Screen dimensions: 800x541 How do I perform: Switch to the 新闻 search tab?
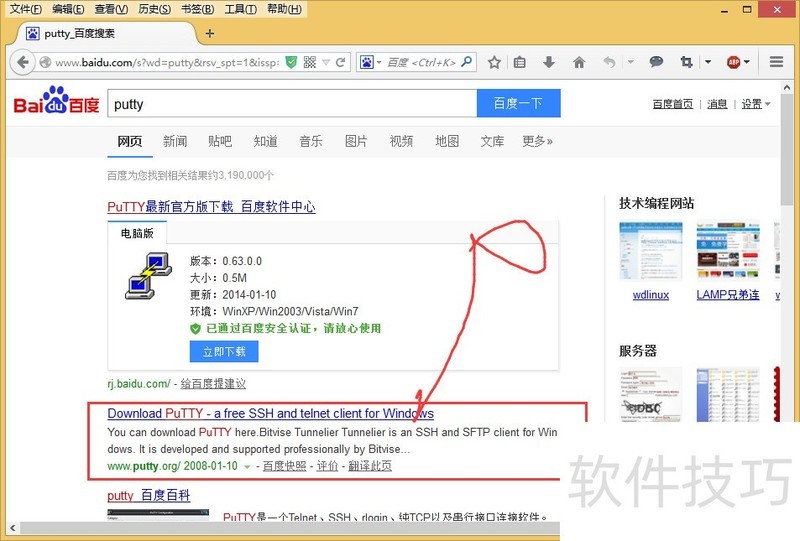point(175,141)
